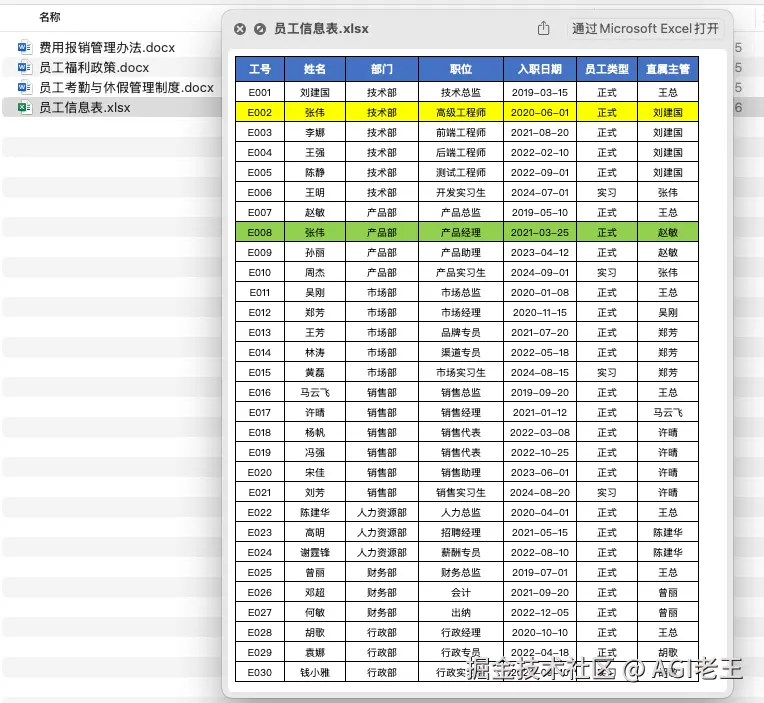Click the 出纳 cell
The image size is (764, 703).
(461, 611)
